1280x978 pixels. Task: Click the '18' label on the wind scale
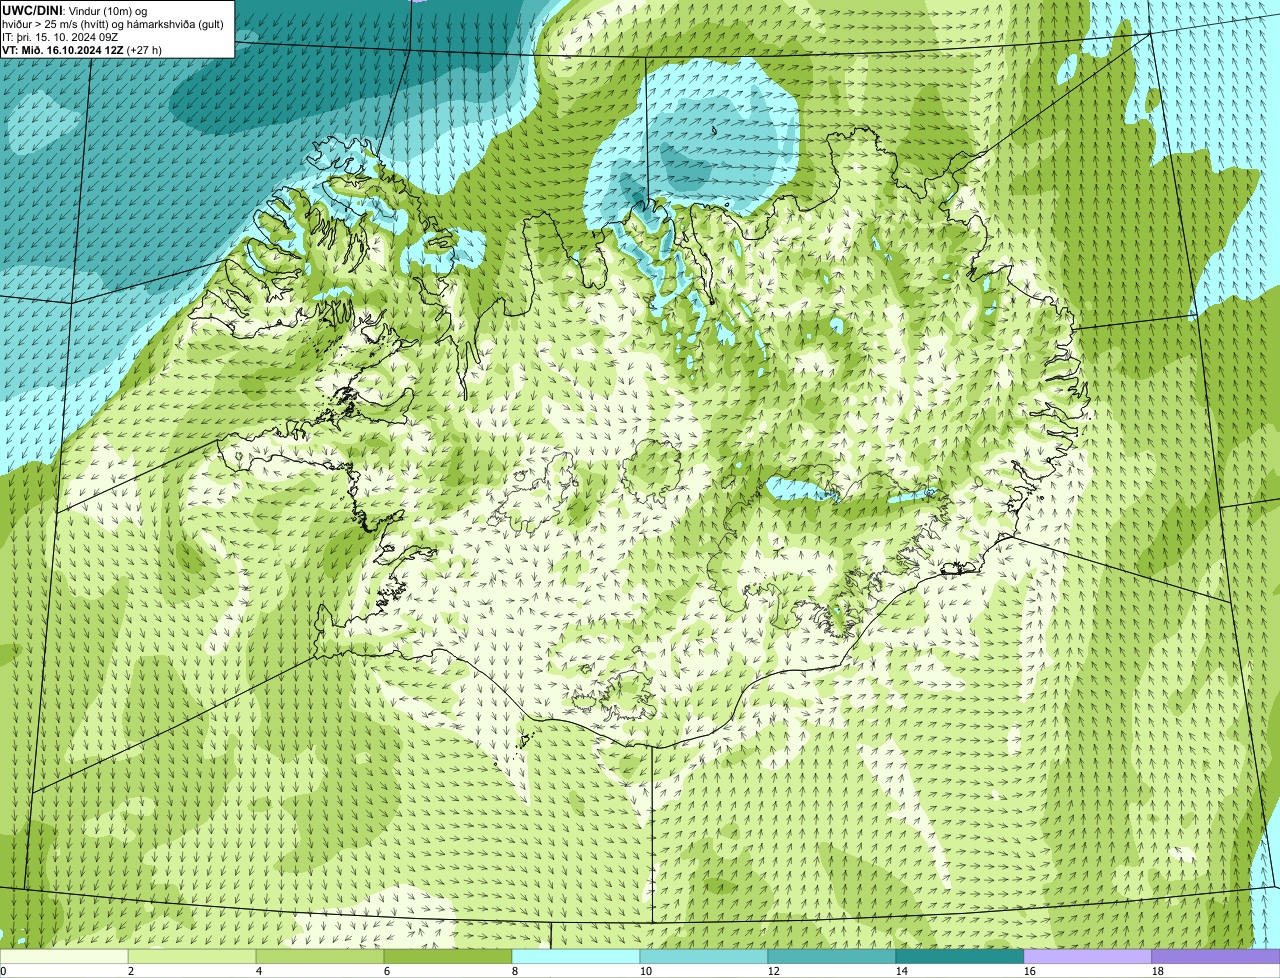[1158, 971]
